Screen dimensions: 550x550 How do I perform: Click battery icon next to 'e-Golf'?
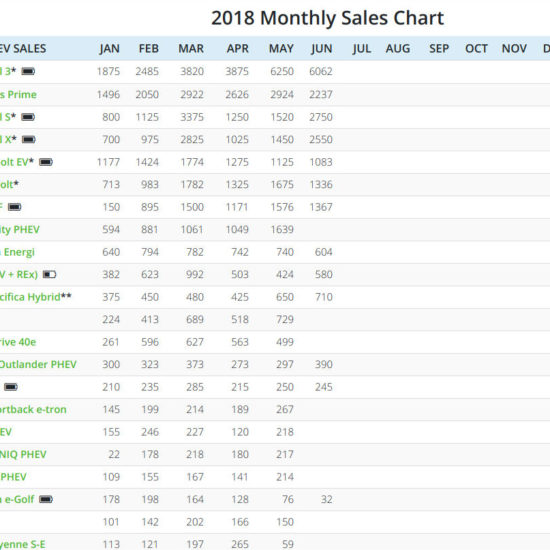(46, 499)
